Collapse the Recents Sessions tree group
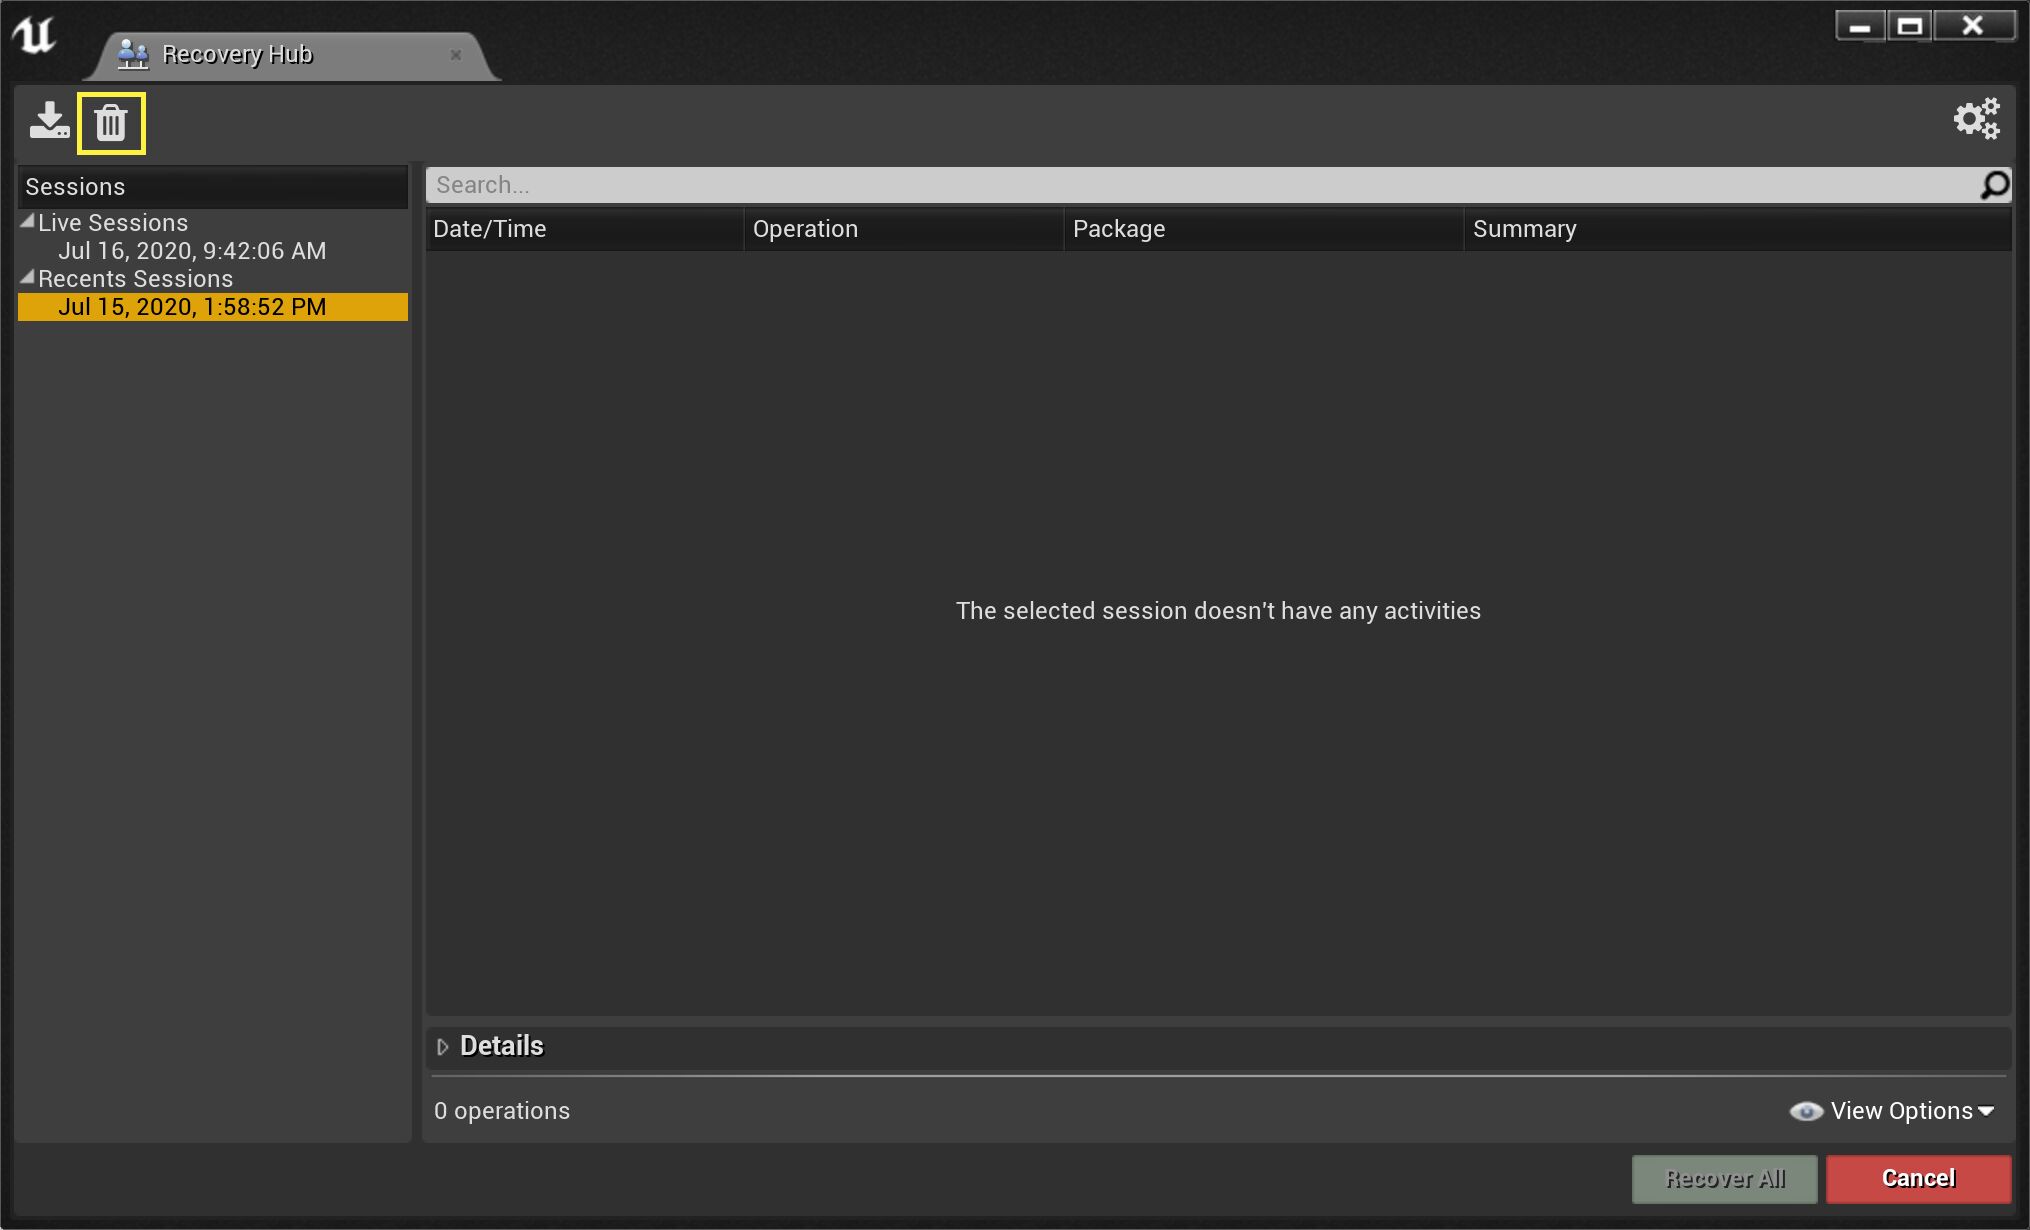The width and height of the screenshot is (2030, 1230). click(28, 278)
